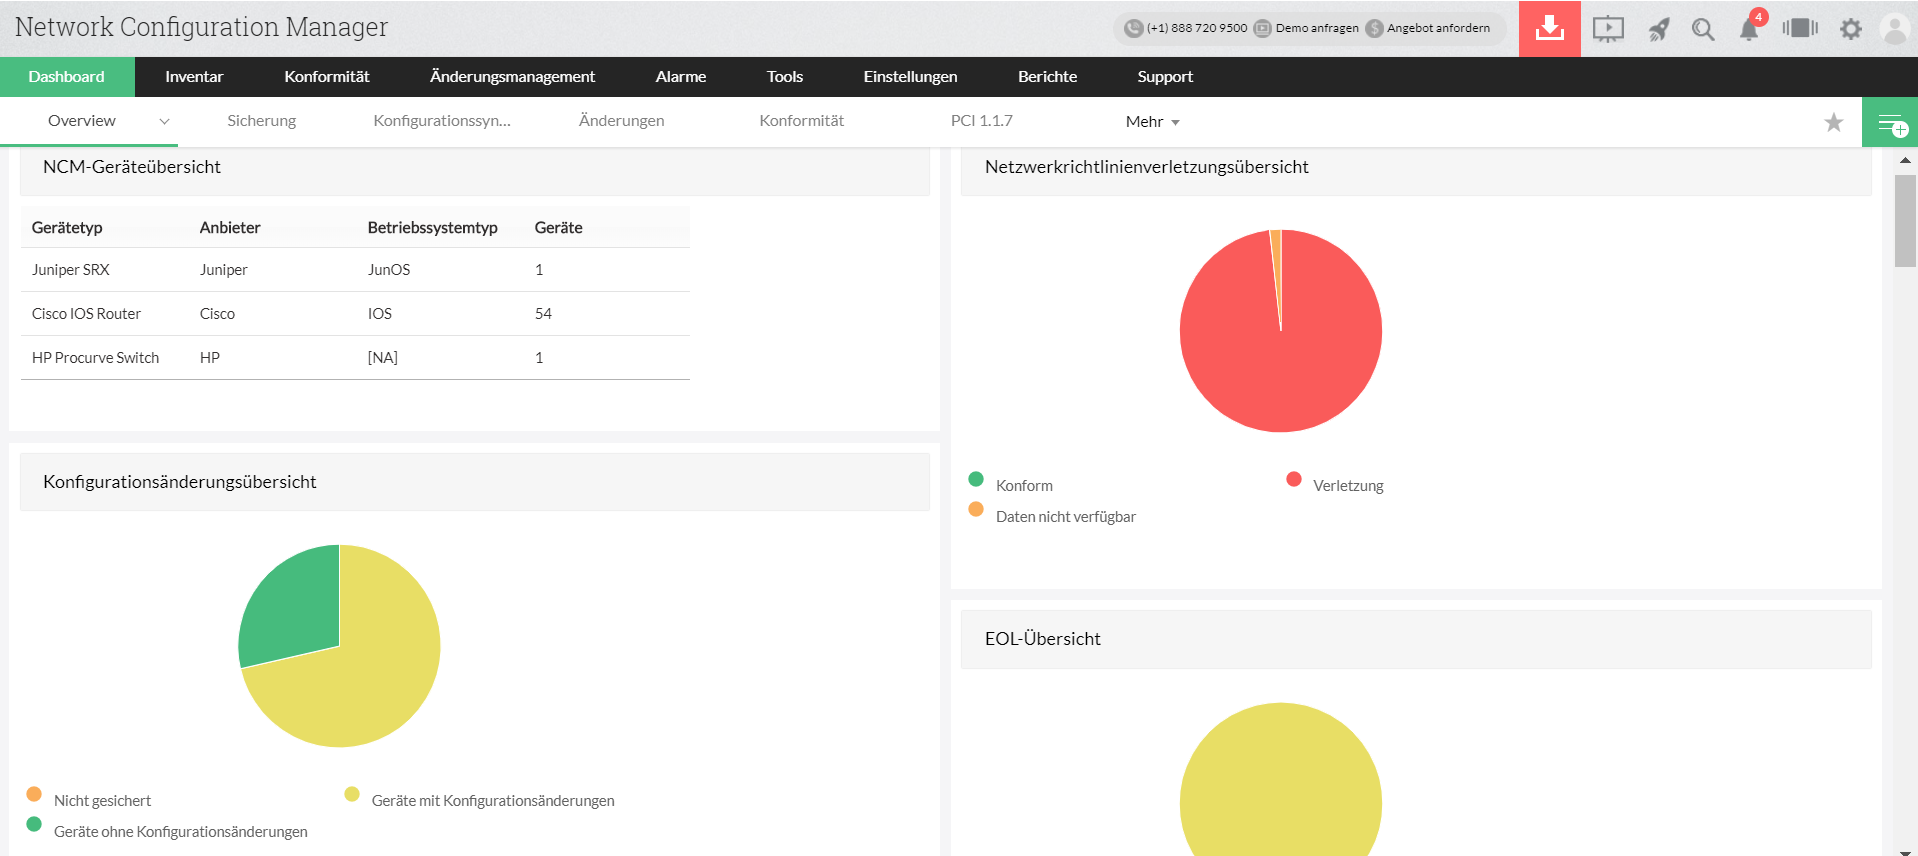Viewport: 1918px width, 856px height.
Task: Open the search magnifier icon
Action: [1703, 29]
